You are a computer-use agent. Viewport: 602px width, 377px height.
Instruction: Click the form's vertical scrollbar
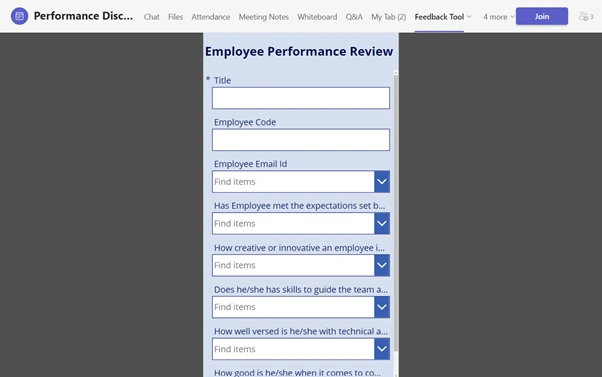(x=395, y=213)
